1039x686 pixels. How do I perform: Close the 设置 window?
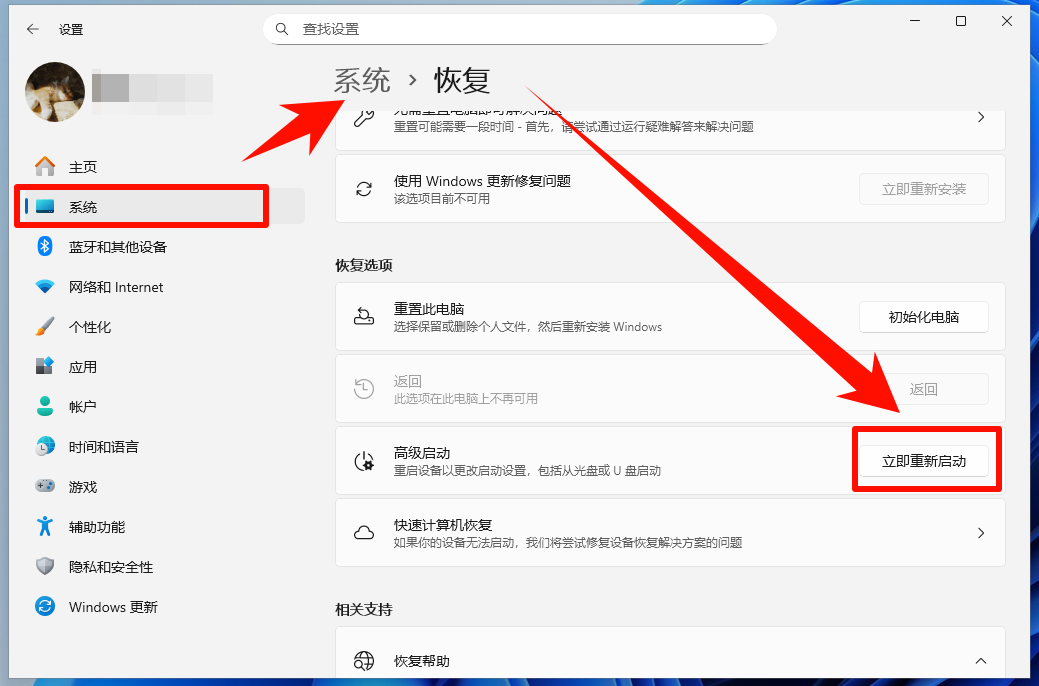tap(1007, 21)
